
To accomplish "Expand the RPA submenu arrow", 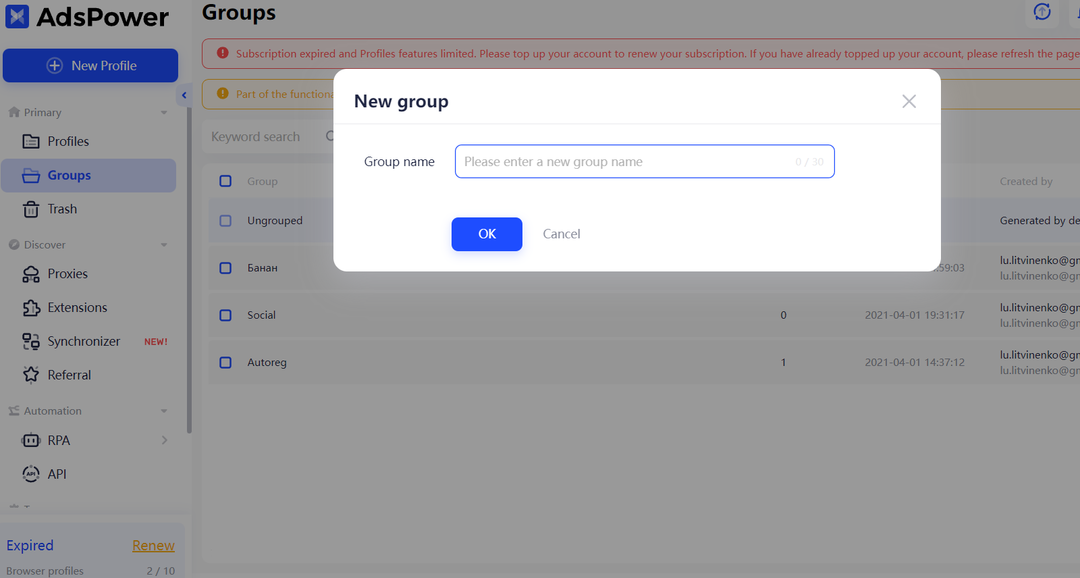I will [165, 440].
